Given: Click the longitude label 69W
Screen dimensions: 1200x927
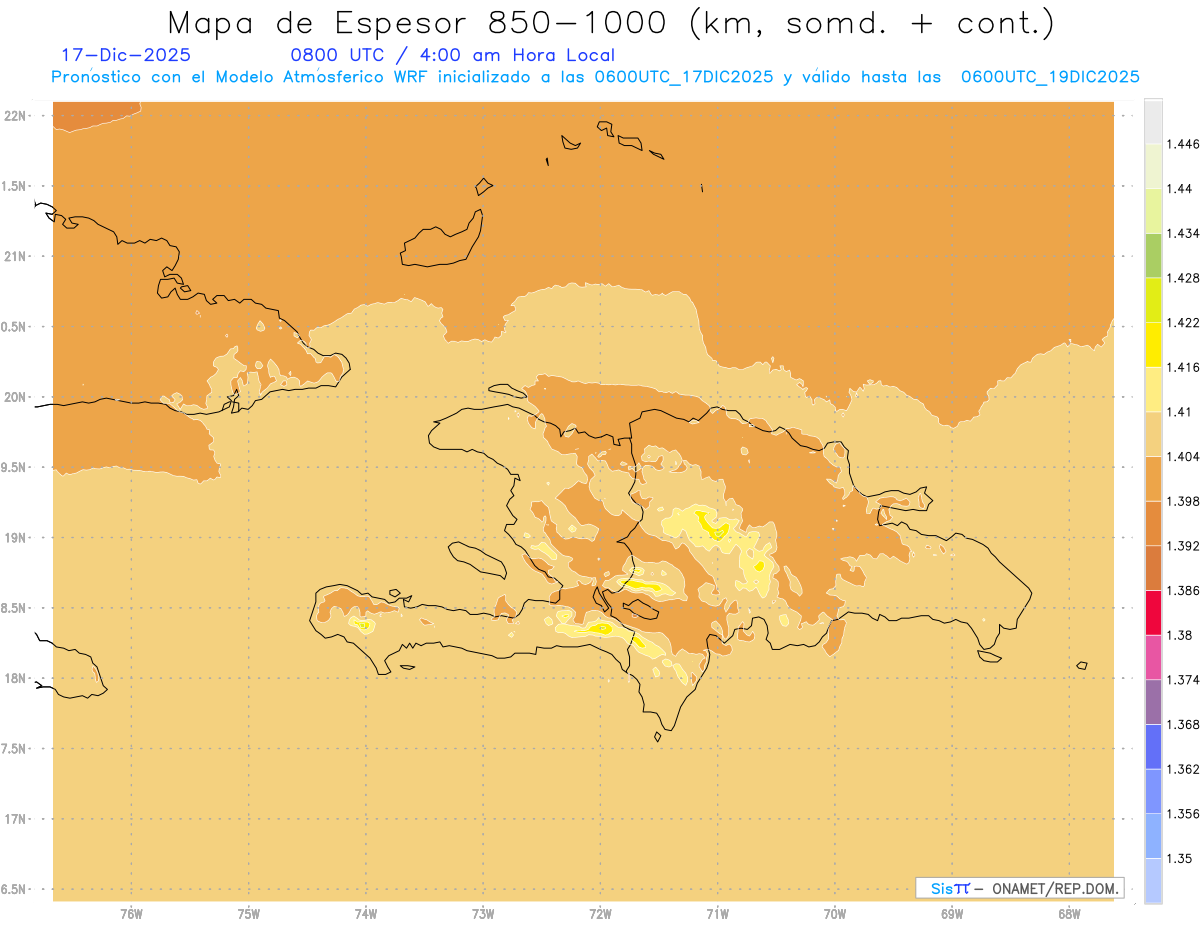Looking at the screenshot, I should [x=952, y=915].
